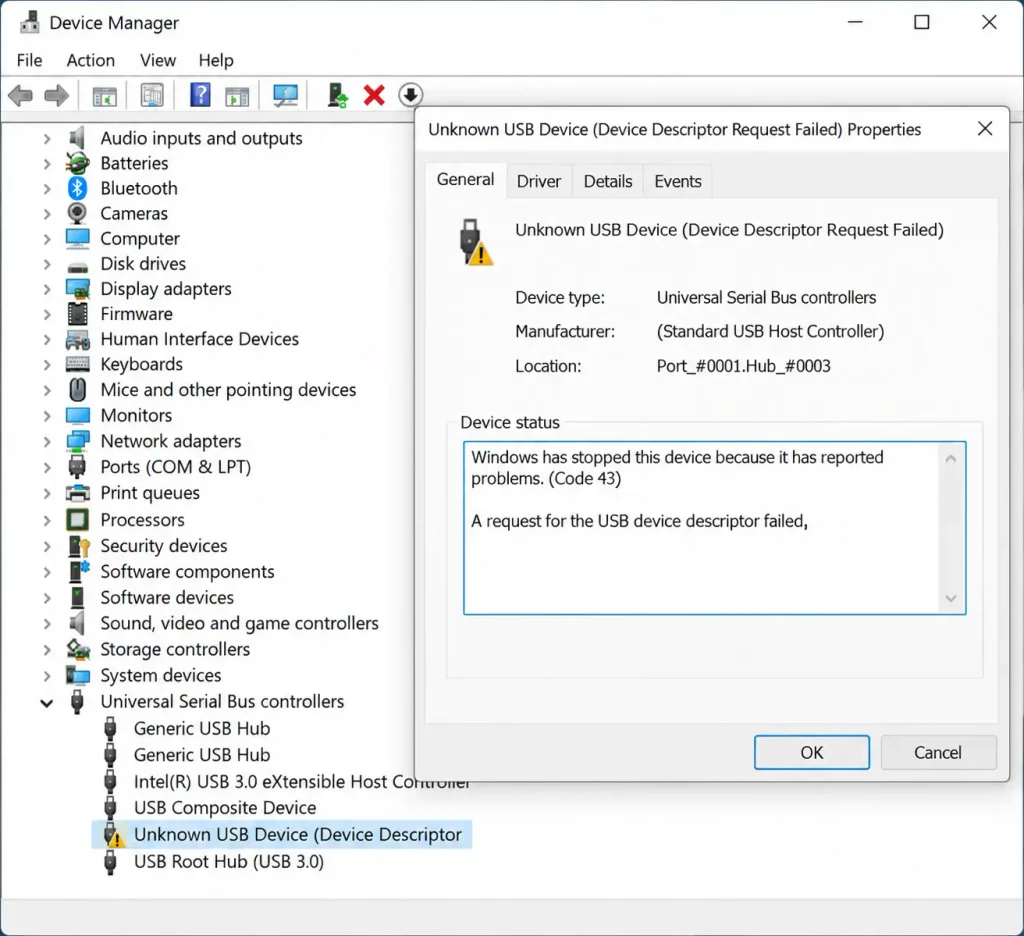Open the Help menu

[216, 60]
